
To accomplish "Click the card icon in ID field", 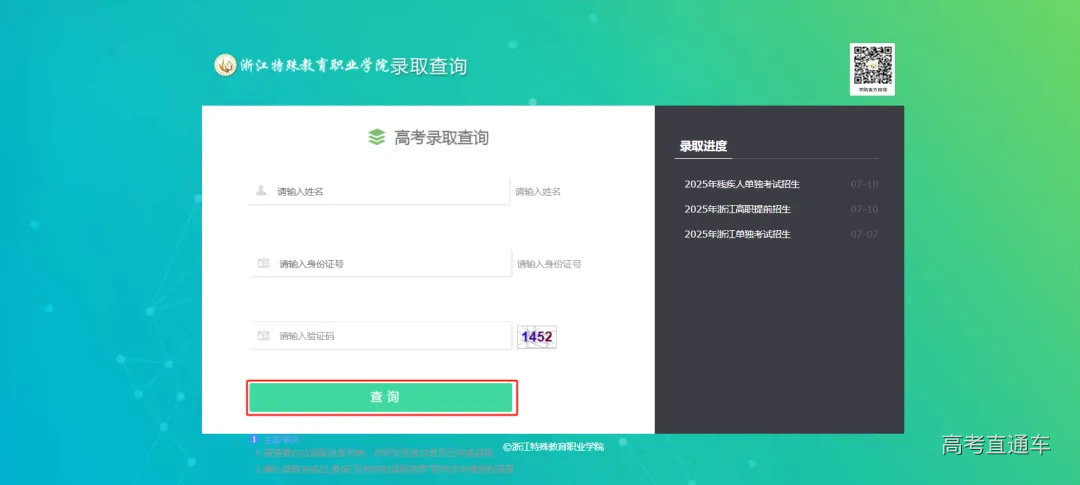I will [x=263, y=263].
